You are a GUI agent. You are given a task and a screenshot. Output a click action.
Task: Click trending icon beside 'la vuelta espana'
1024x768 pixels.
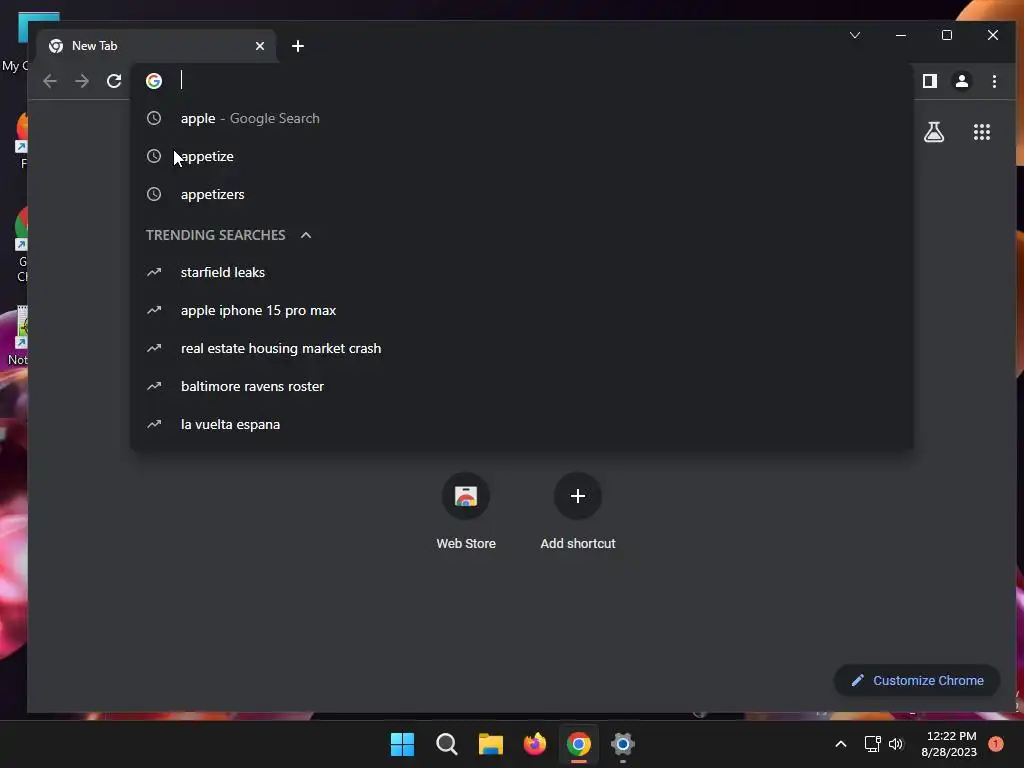(x=154, y=424)
